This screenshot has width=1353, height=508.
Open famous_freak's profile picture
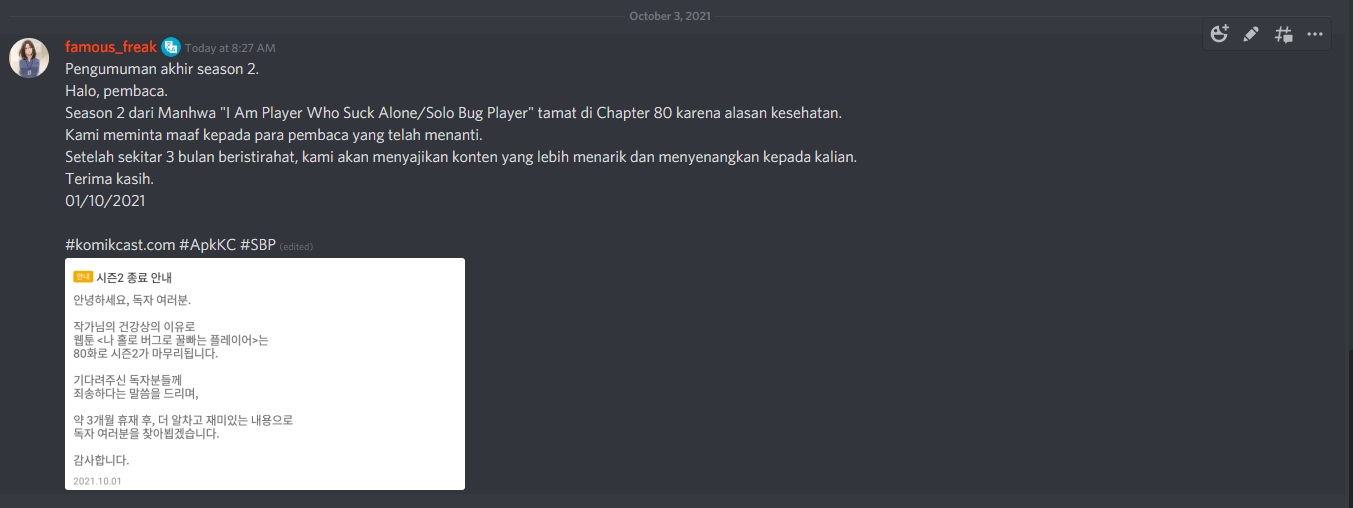point(29,58)
